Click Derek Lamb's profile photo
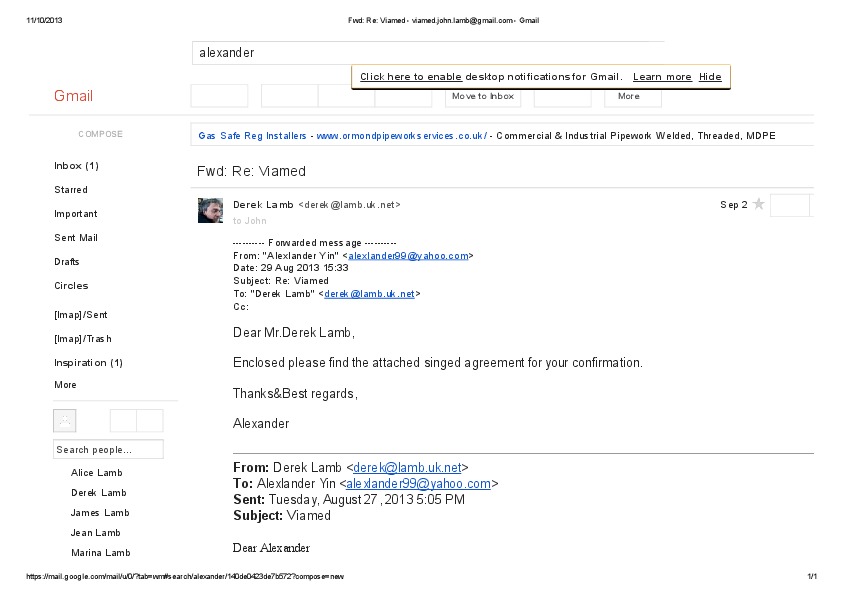 (210, 210)
